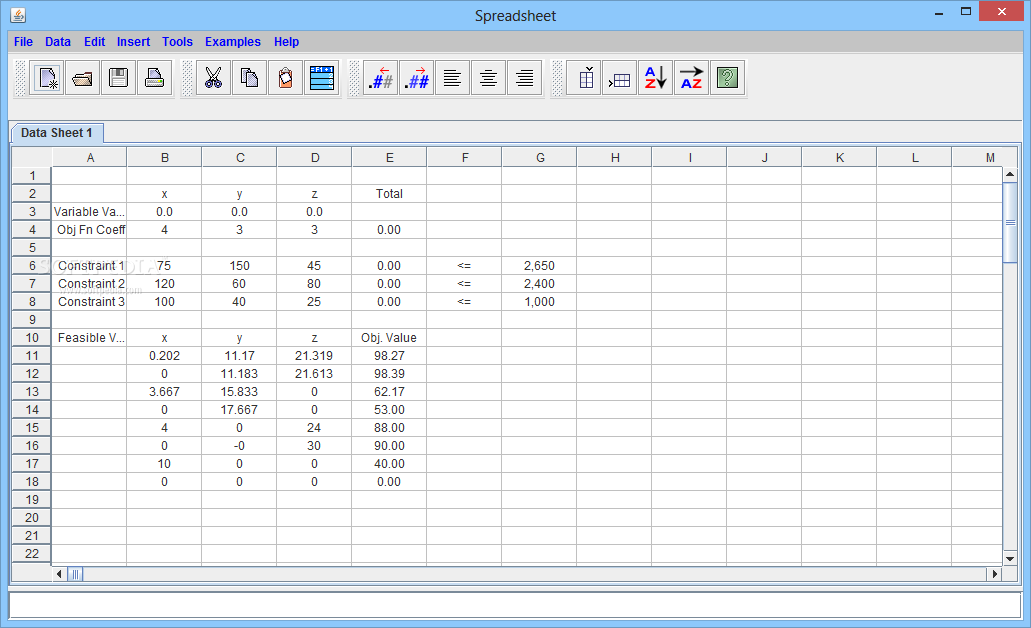Select column header G
This screenshot has width=1031, height=628.
tap(539, 158)
